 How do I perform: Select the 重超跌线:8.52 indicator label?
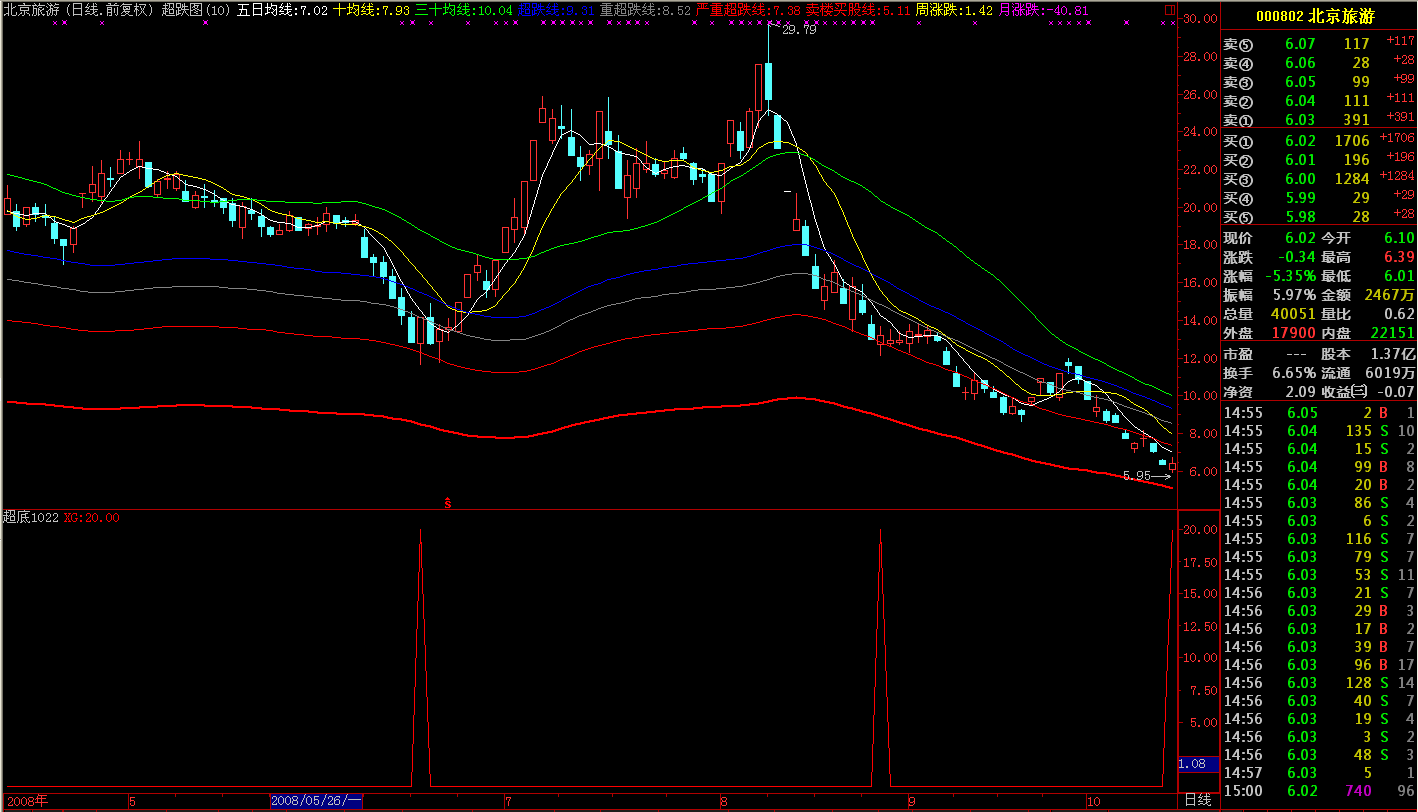pyautogui.click(x=645, y=10)
